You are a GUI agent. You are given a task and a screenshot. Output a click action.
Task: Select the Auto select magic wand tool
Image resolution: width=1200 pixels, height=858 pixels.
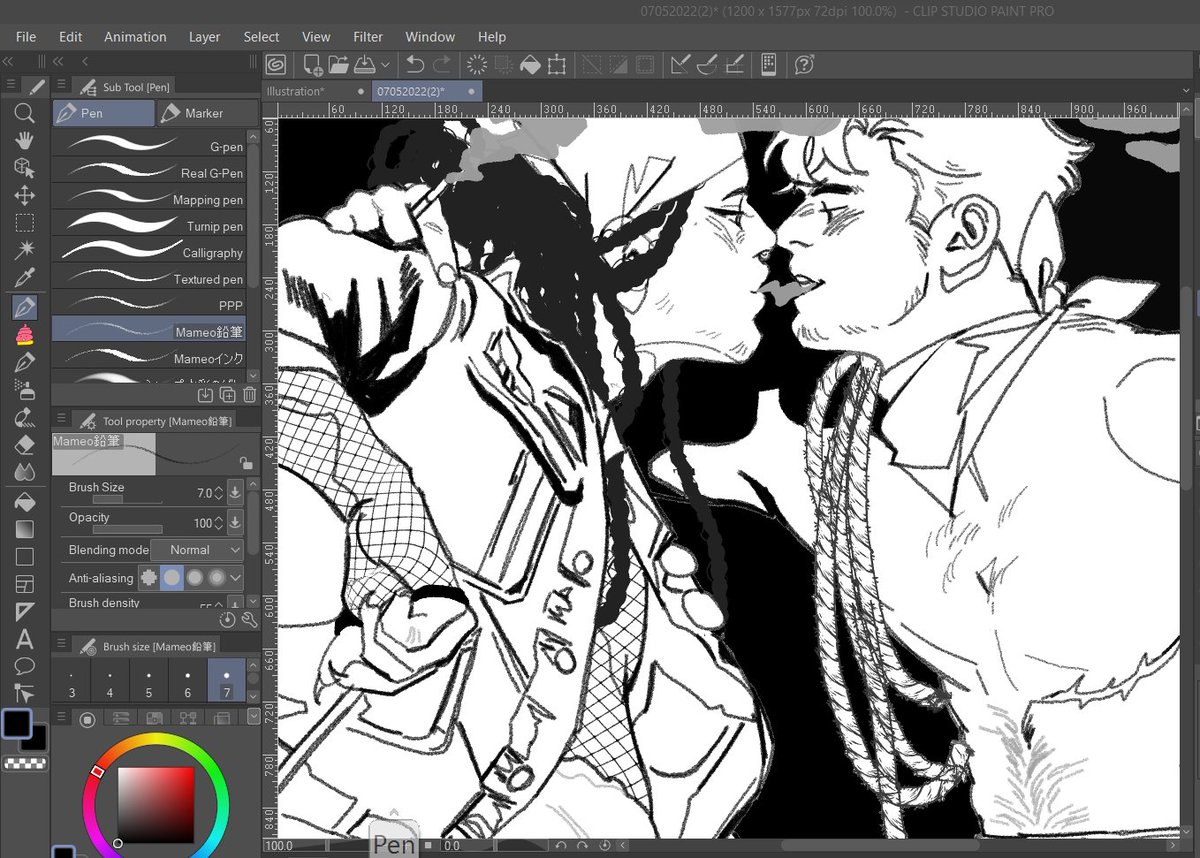click(25, 250)
